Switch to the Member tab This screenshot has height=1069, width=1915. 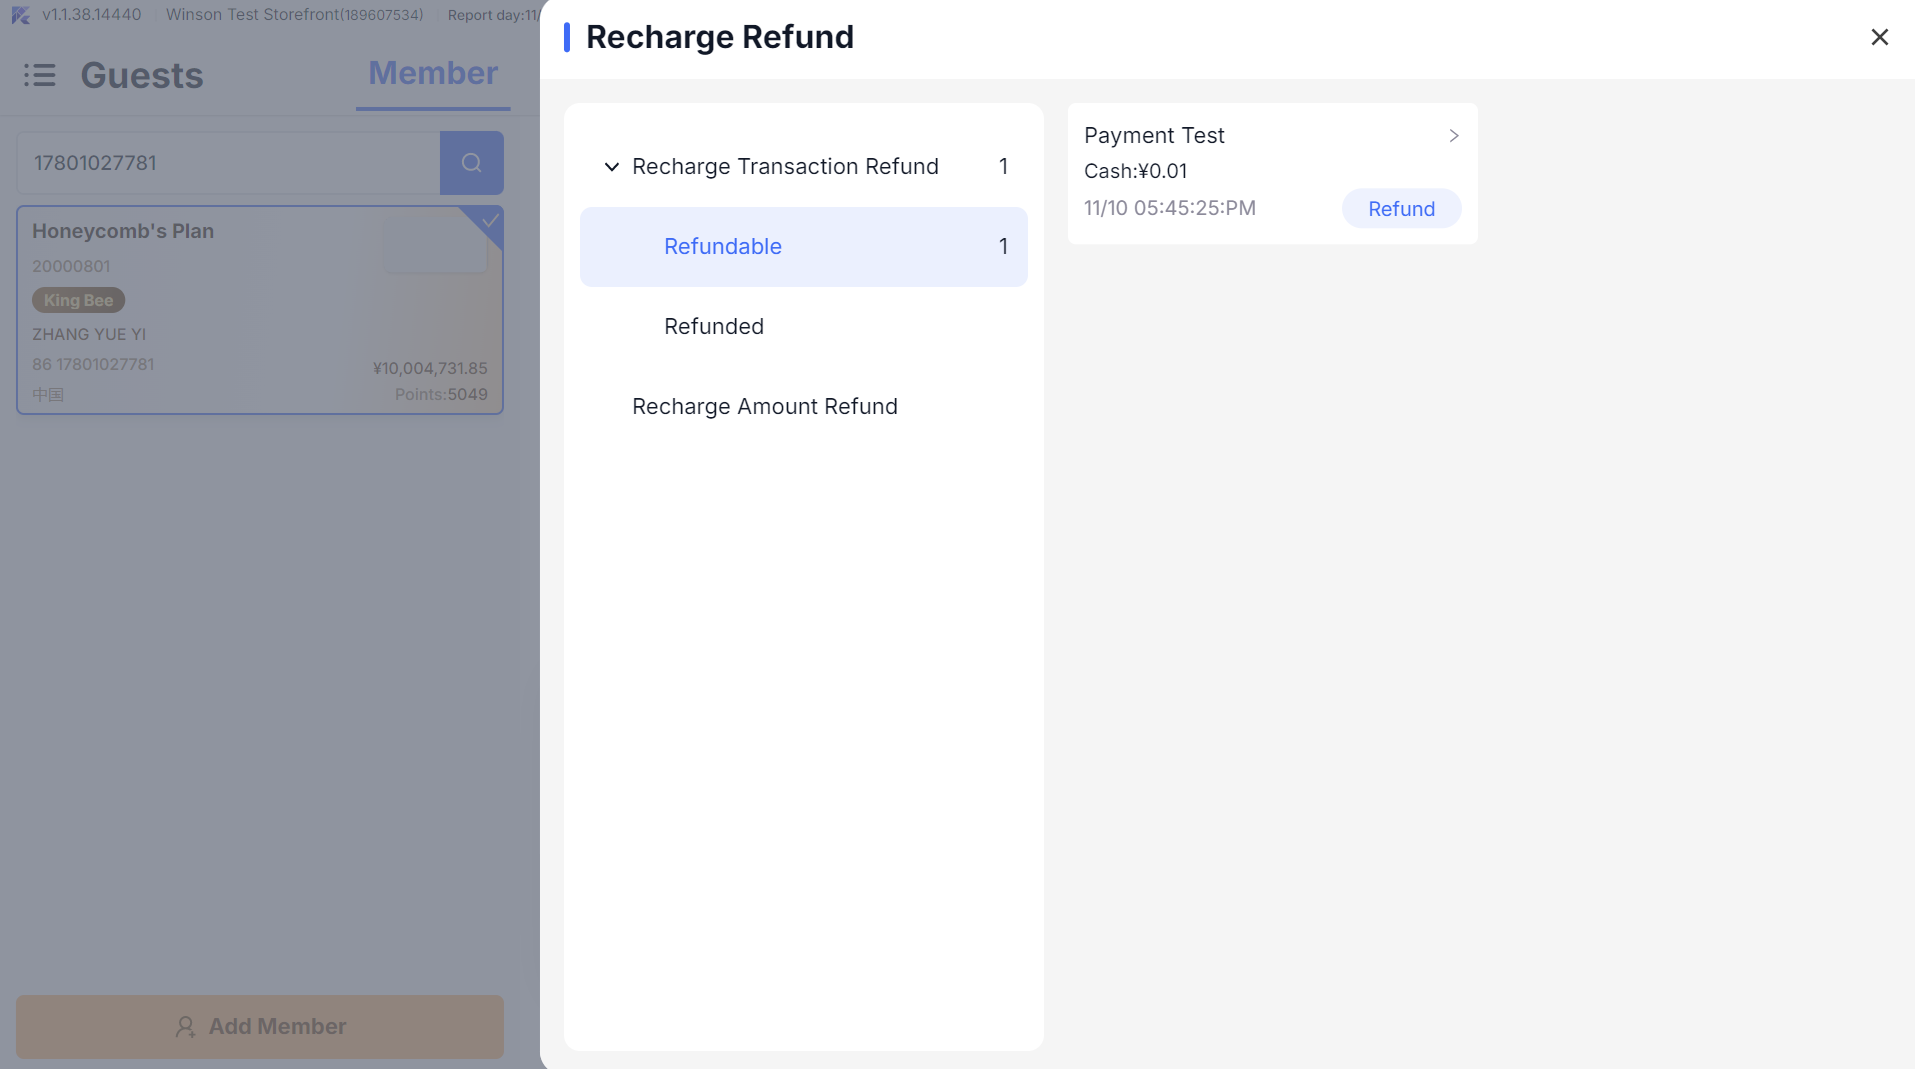tap(432, 74)
